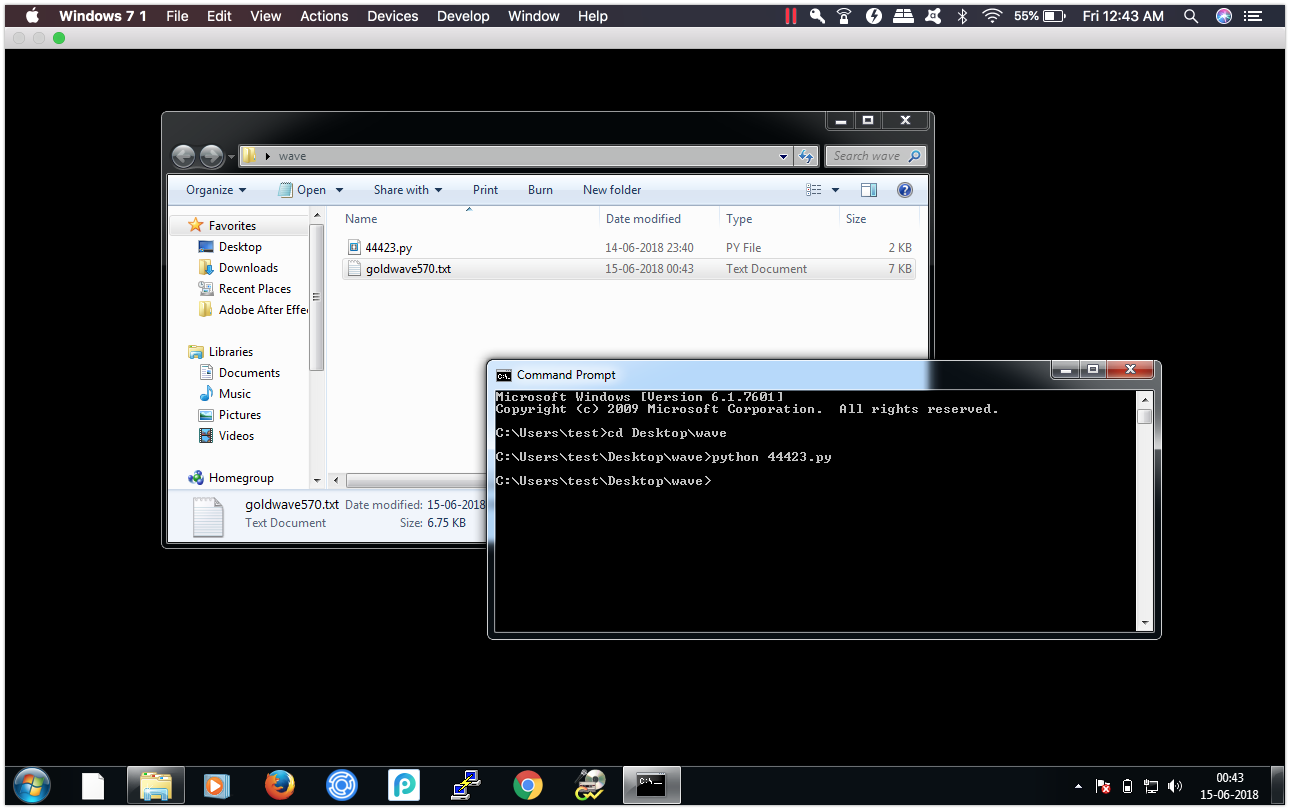Expand the Open button dropdown arrow
Screen dimensions: 1290x810
(x=339, y=190)
